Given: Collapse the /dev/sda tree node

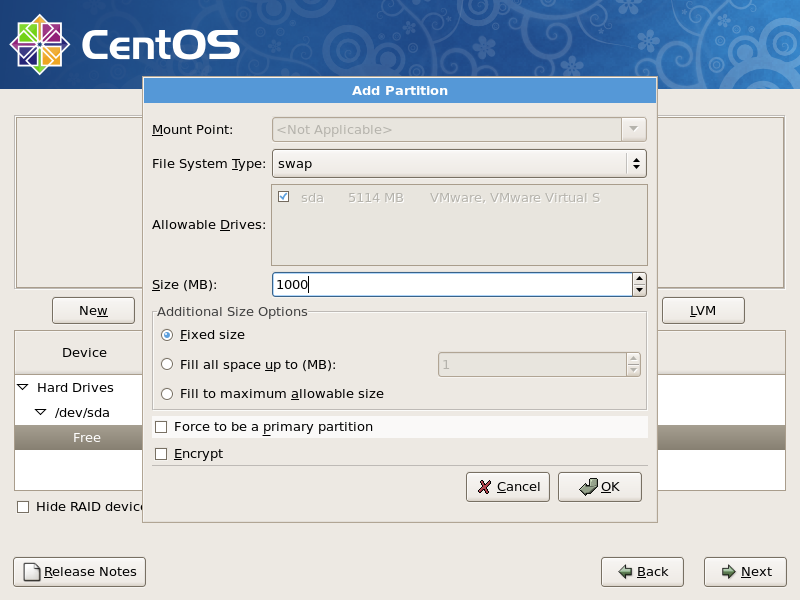Looking at the screenshot, I should point(40,412).
